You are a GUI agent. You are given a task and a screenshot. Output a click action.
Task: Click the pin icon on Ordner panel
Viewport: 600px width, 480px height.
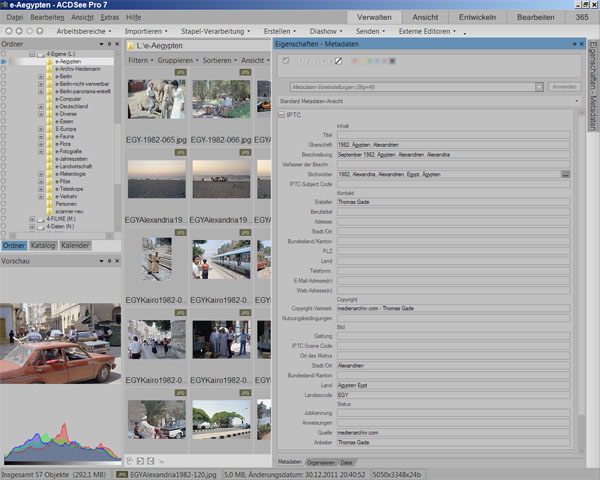tap(107, 44)
